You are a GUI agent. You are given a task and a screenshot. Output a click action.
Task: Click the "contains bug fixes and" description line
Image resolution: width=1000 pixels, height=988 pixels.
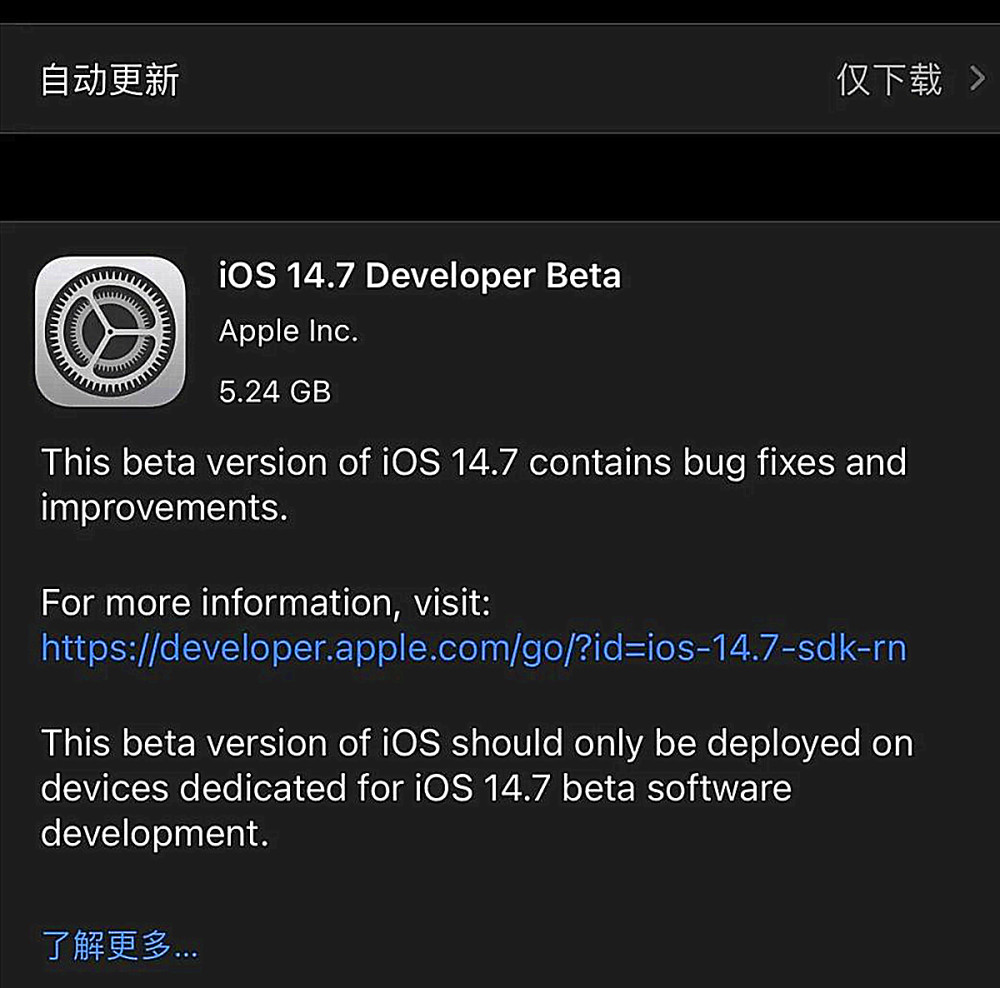(x=718, y=463)
